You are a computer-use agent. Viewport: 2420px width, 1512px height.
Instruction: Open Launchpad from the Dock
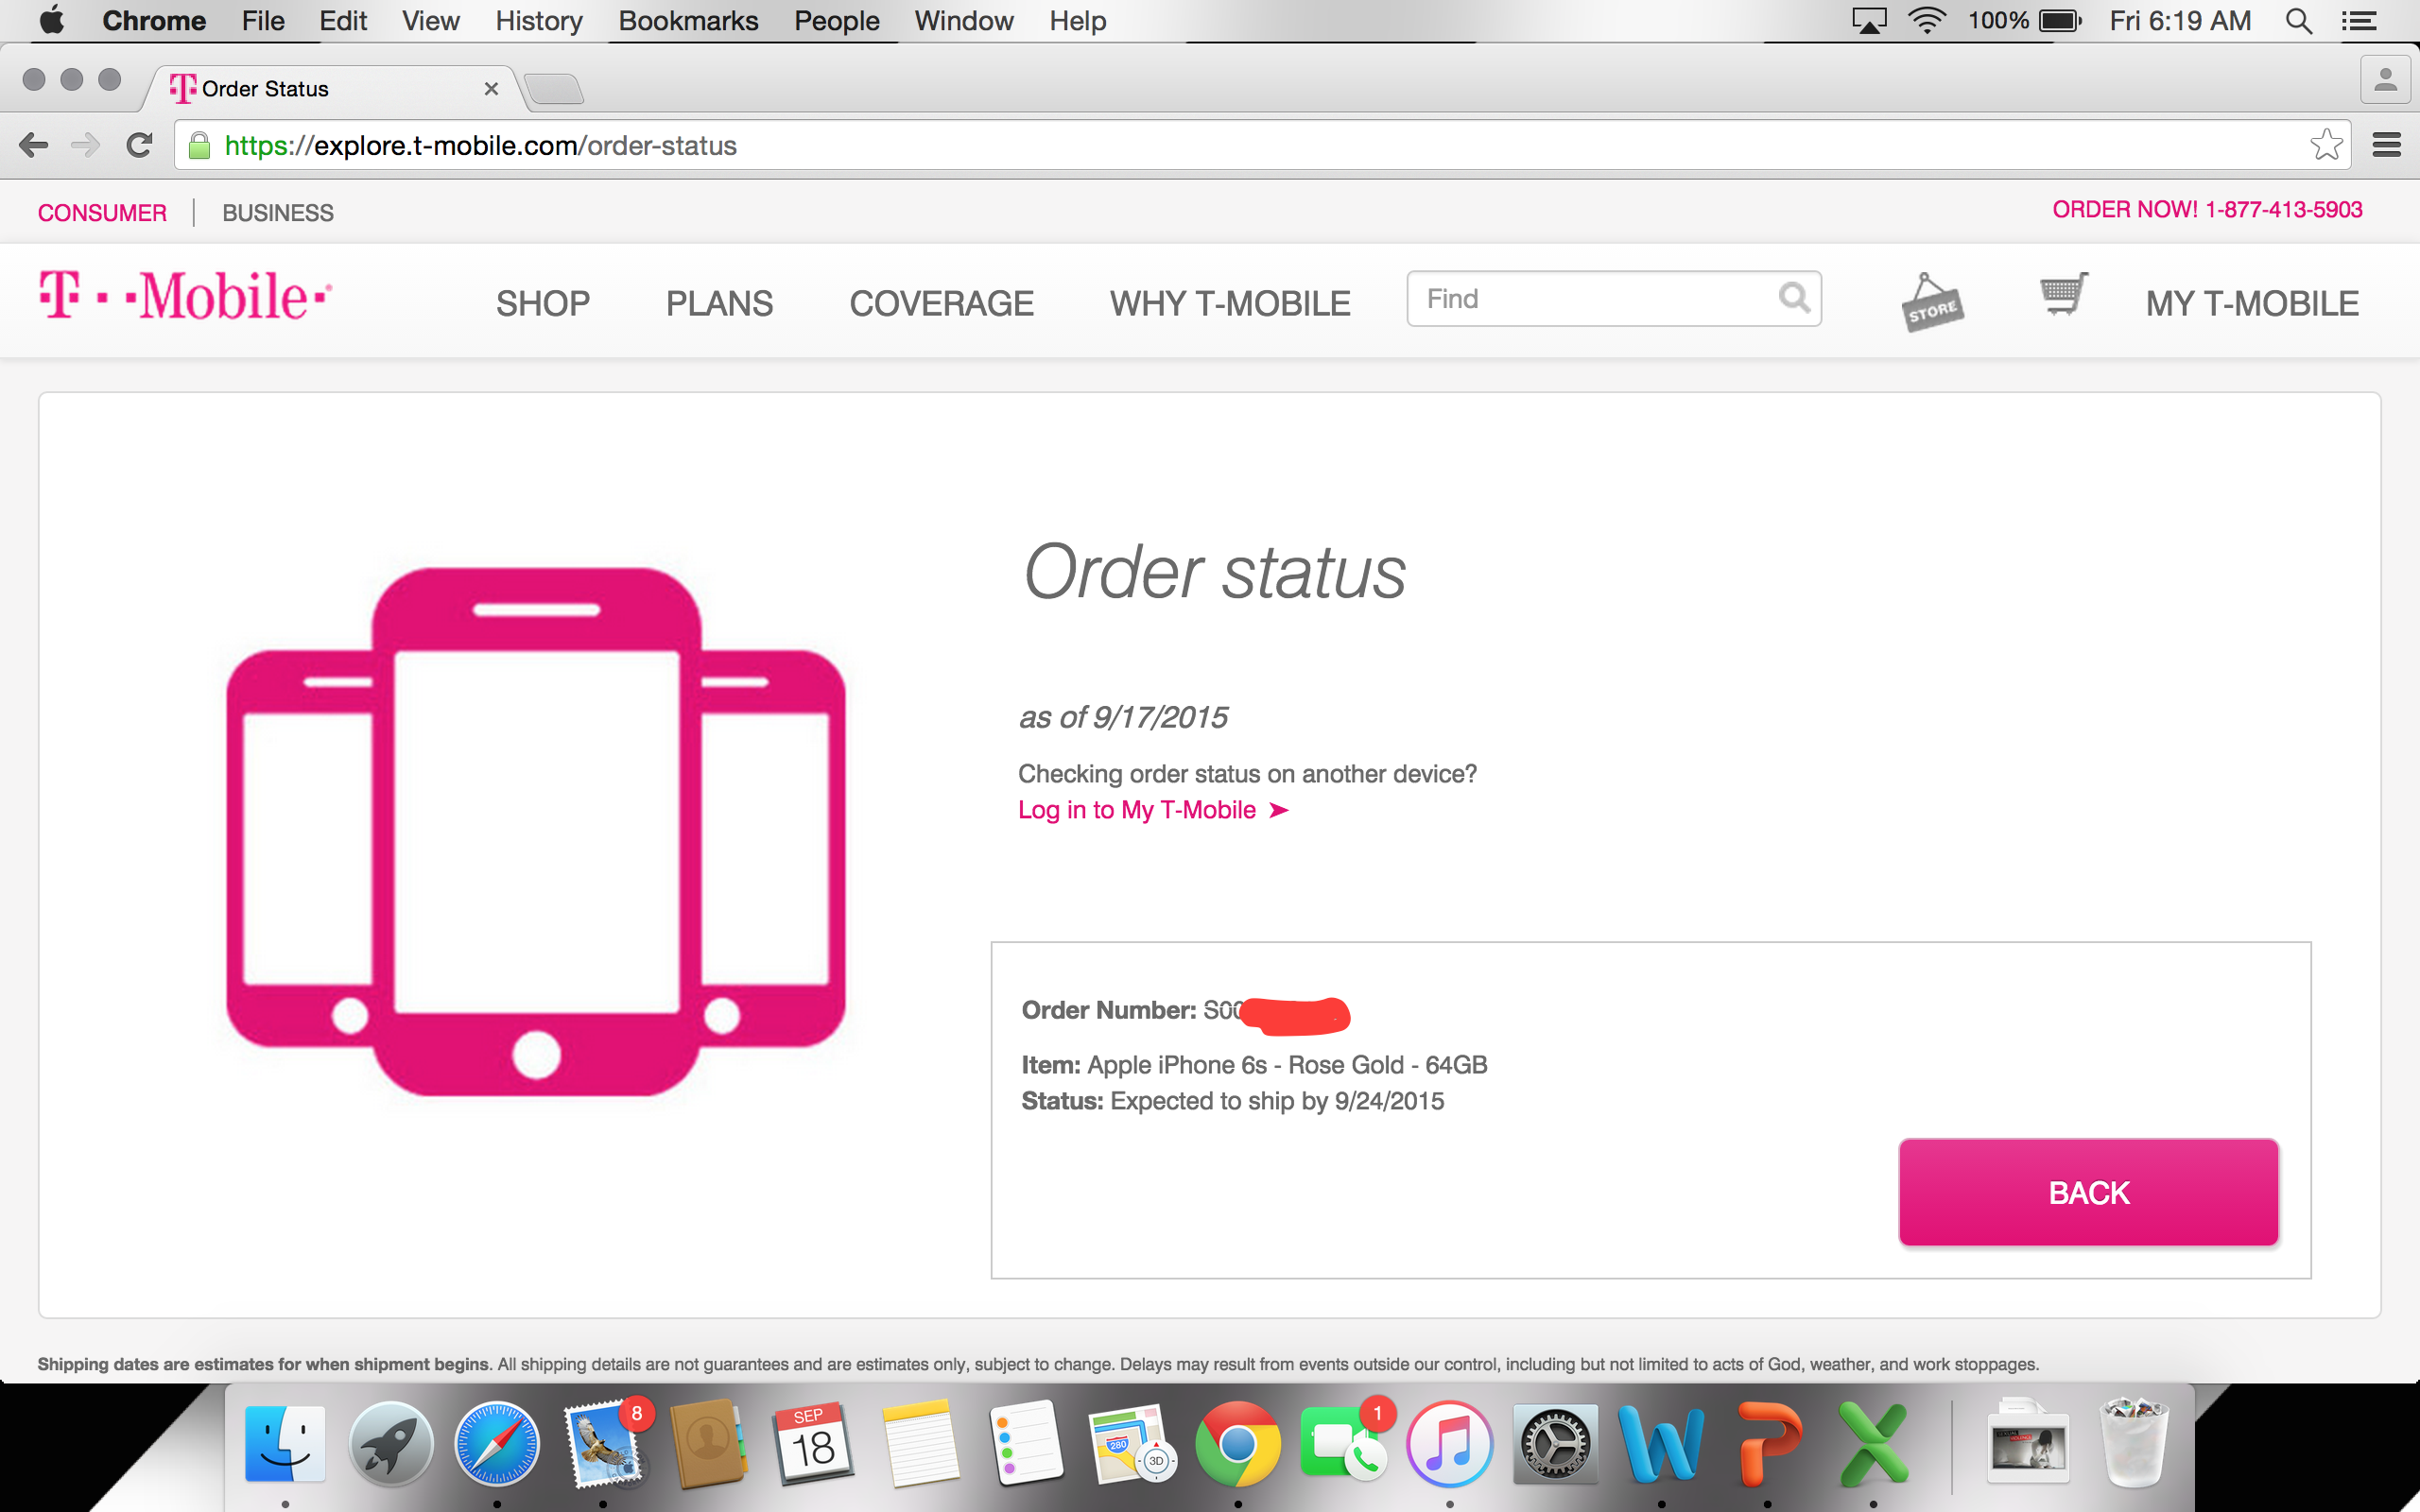391,1444
